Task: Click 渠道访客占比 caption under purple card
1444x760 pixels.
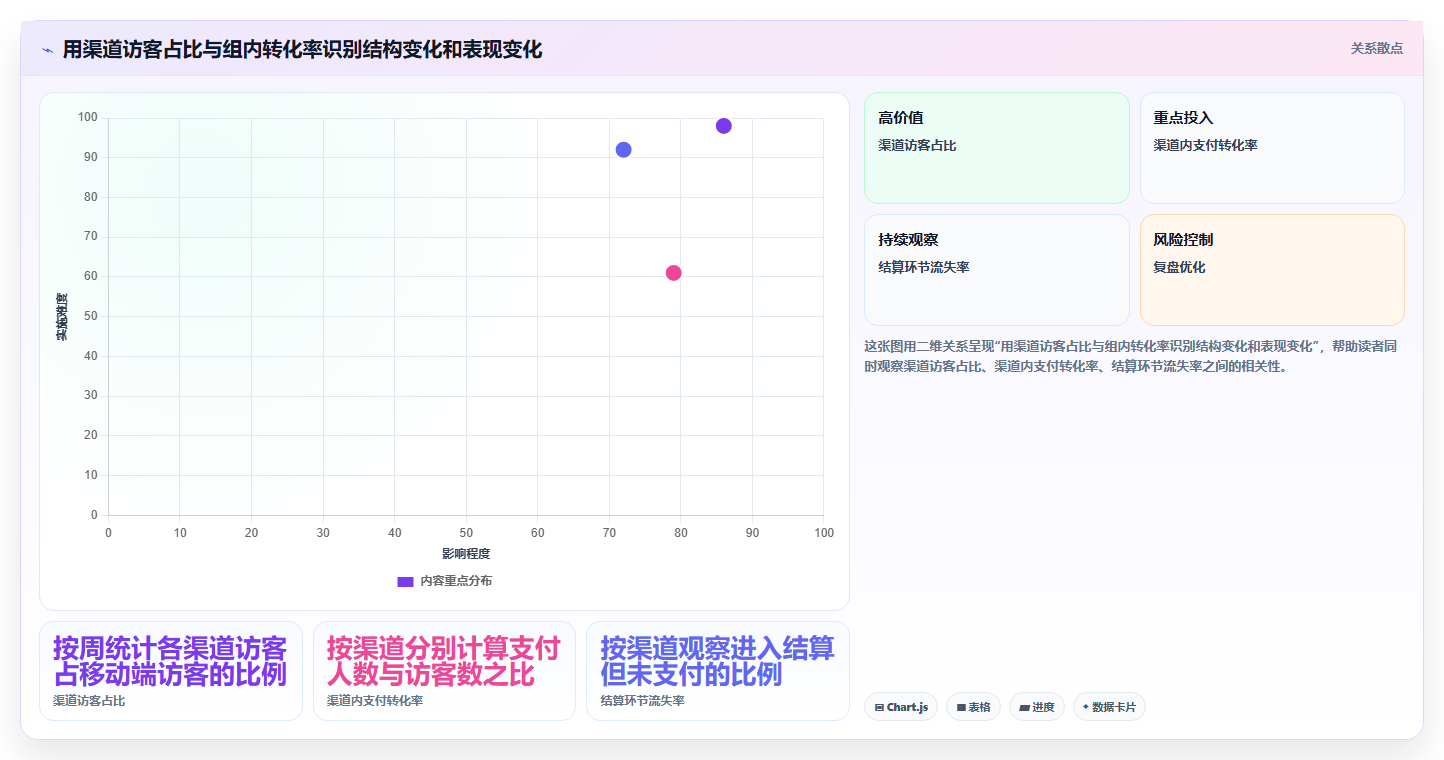Action: 89,701
